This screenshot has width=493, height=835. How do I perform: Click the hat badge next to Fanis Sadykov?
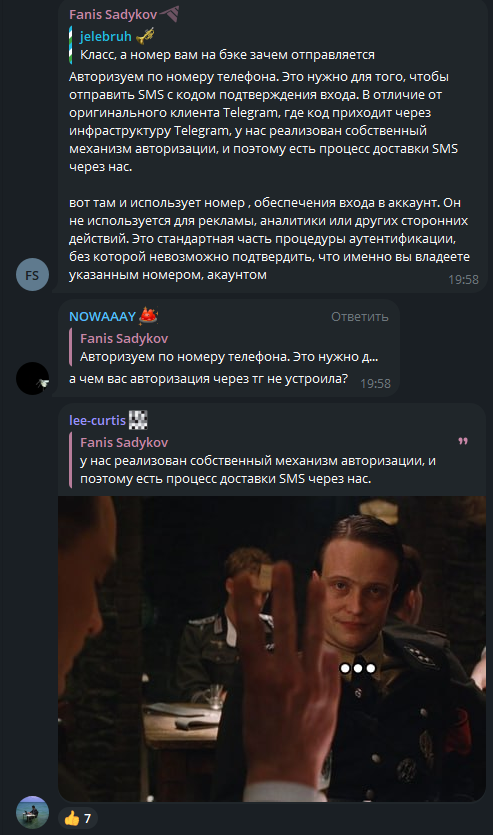(170, 13)
